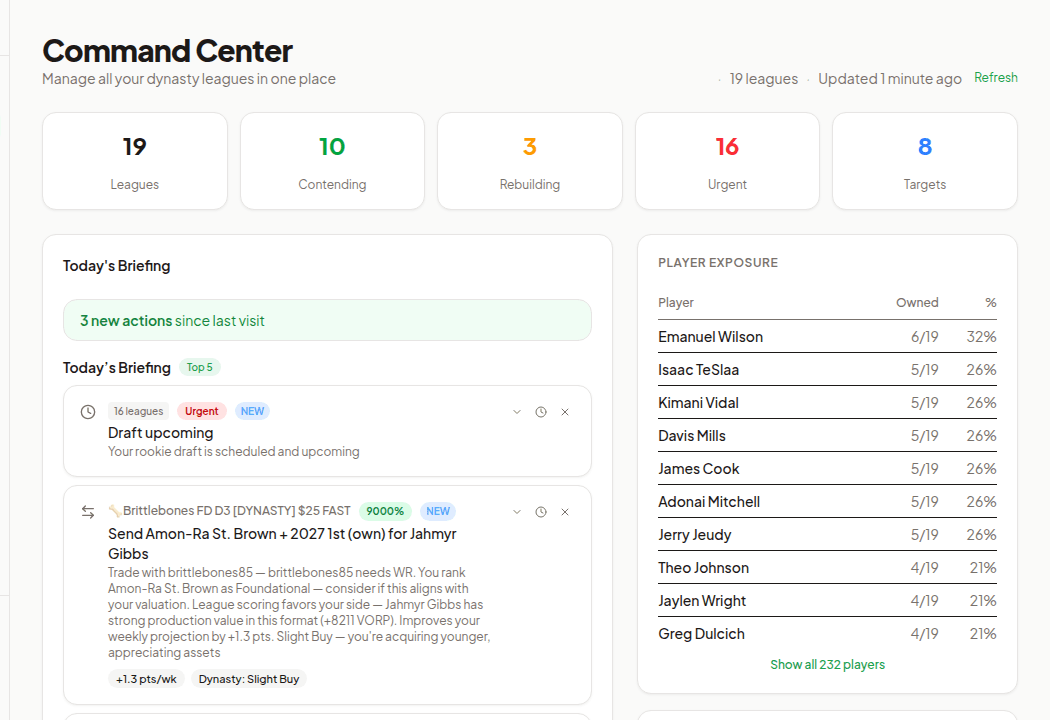Snooze the Draft upcoming alert via its clock icon
The image size is (1050, 720).
(541, 411)
